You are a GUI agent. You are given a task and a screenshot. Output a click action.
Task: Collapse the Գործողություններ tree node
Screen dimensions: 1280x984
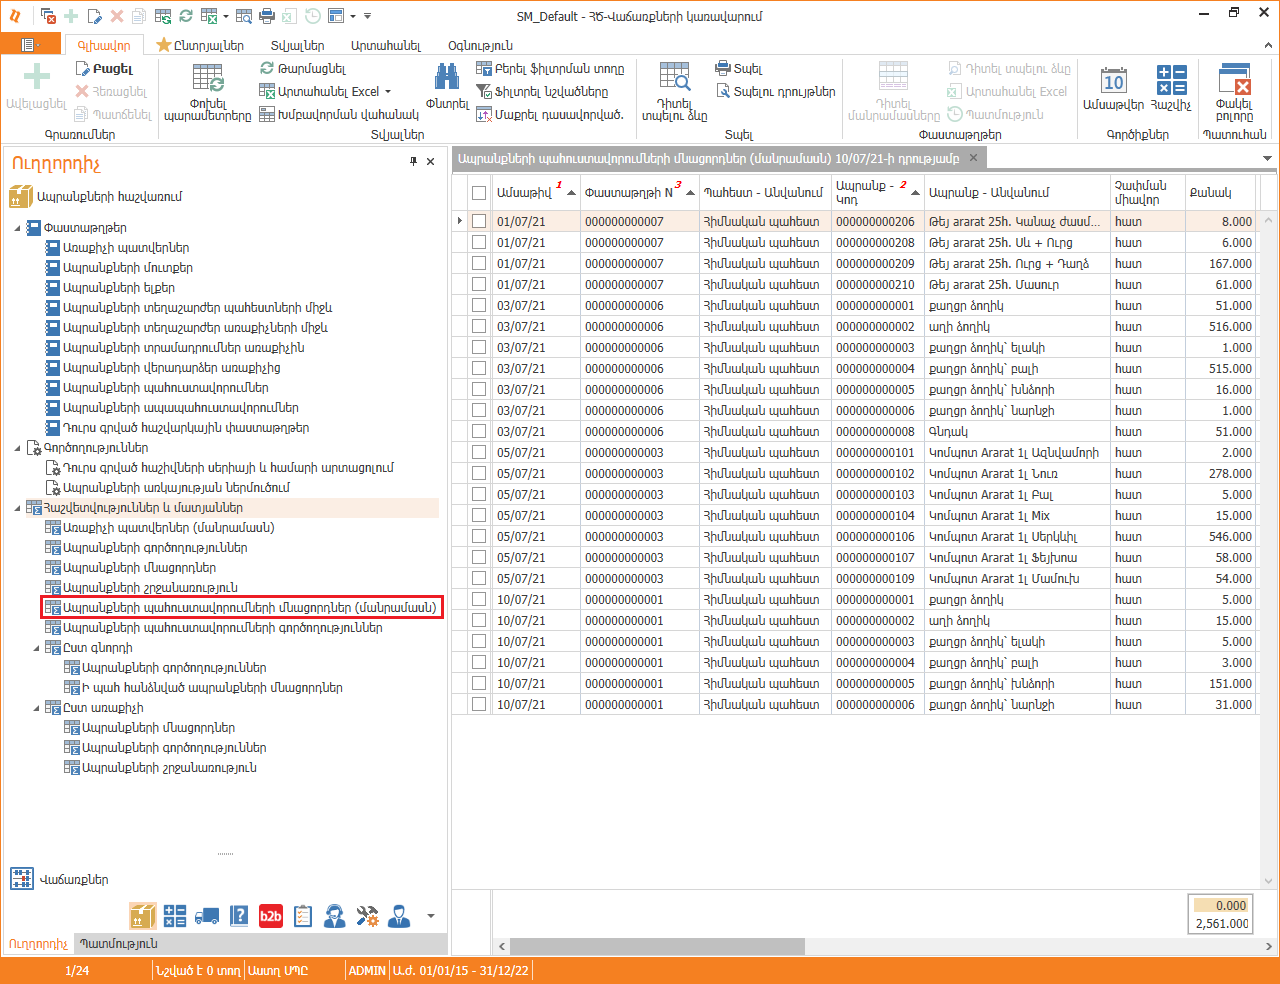pos(17,448)
